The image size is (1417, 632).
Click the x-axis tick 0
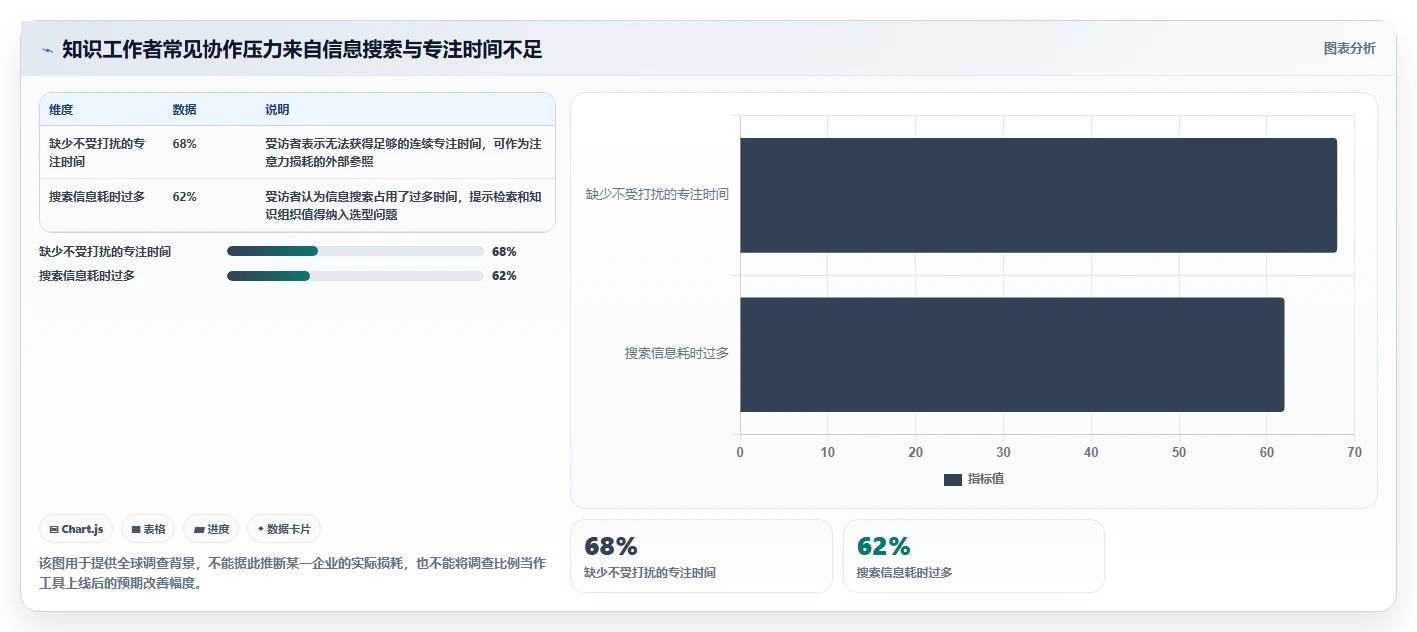point(740,452)
